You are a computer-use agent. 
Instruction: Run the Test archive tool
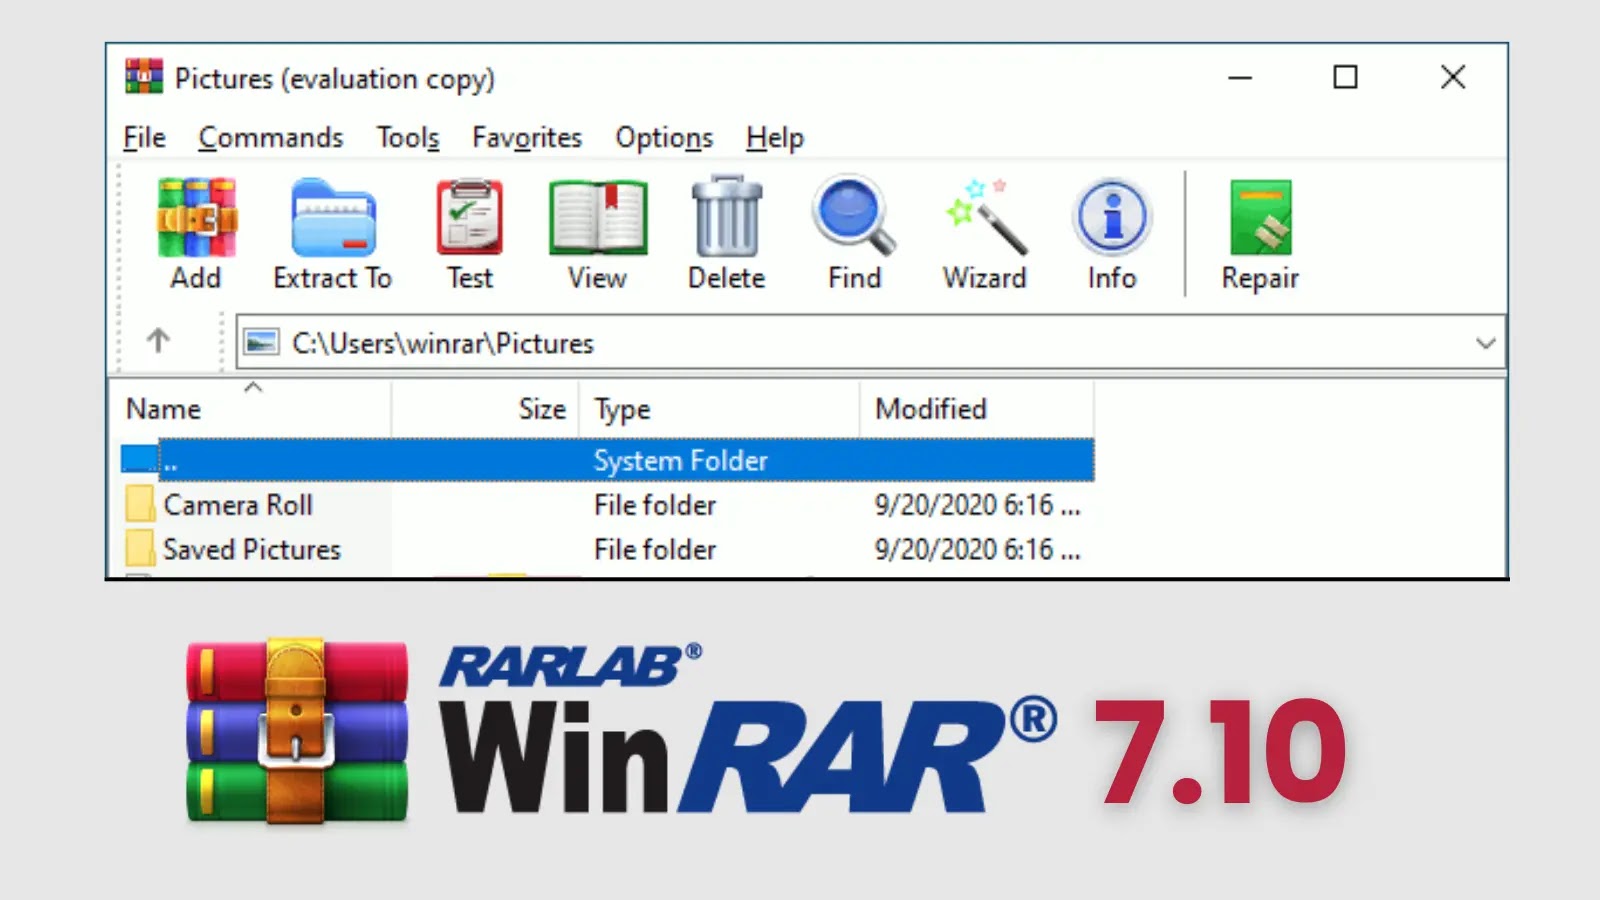pos(469,234)
